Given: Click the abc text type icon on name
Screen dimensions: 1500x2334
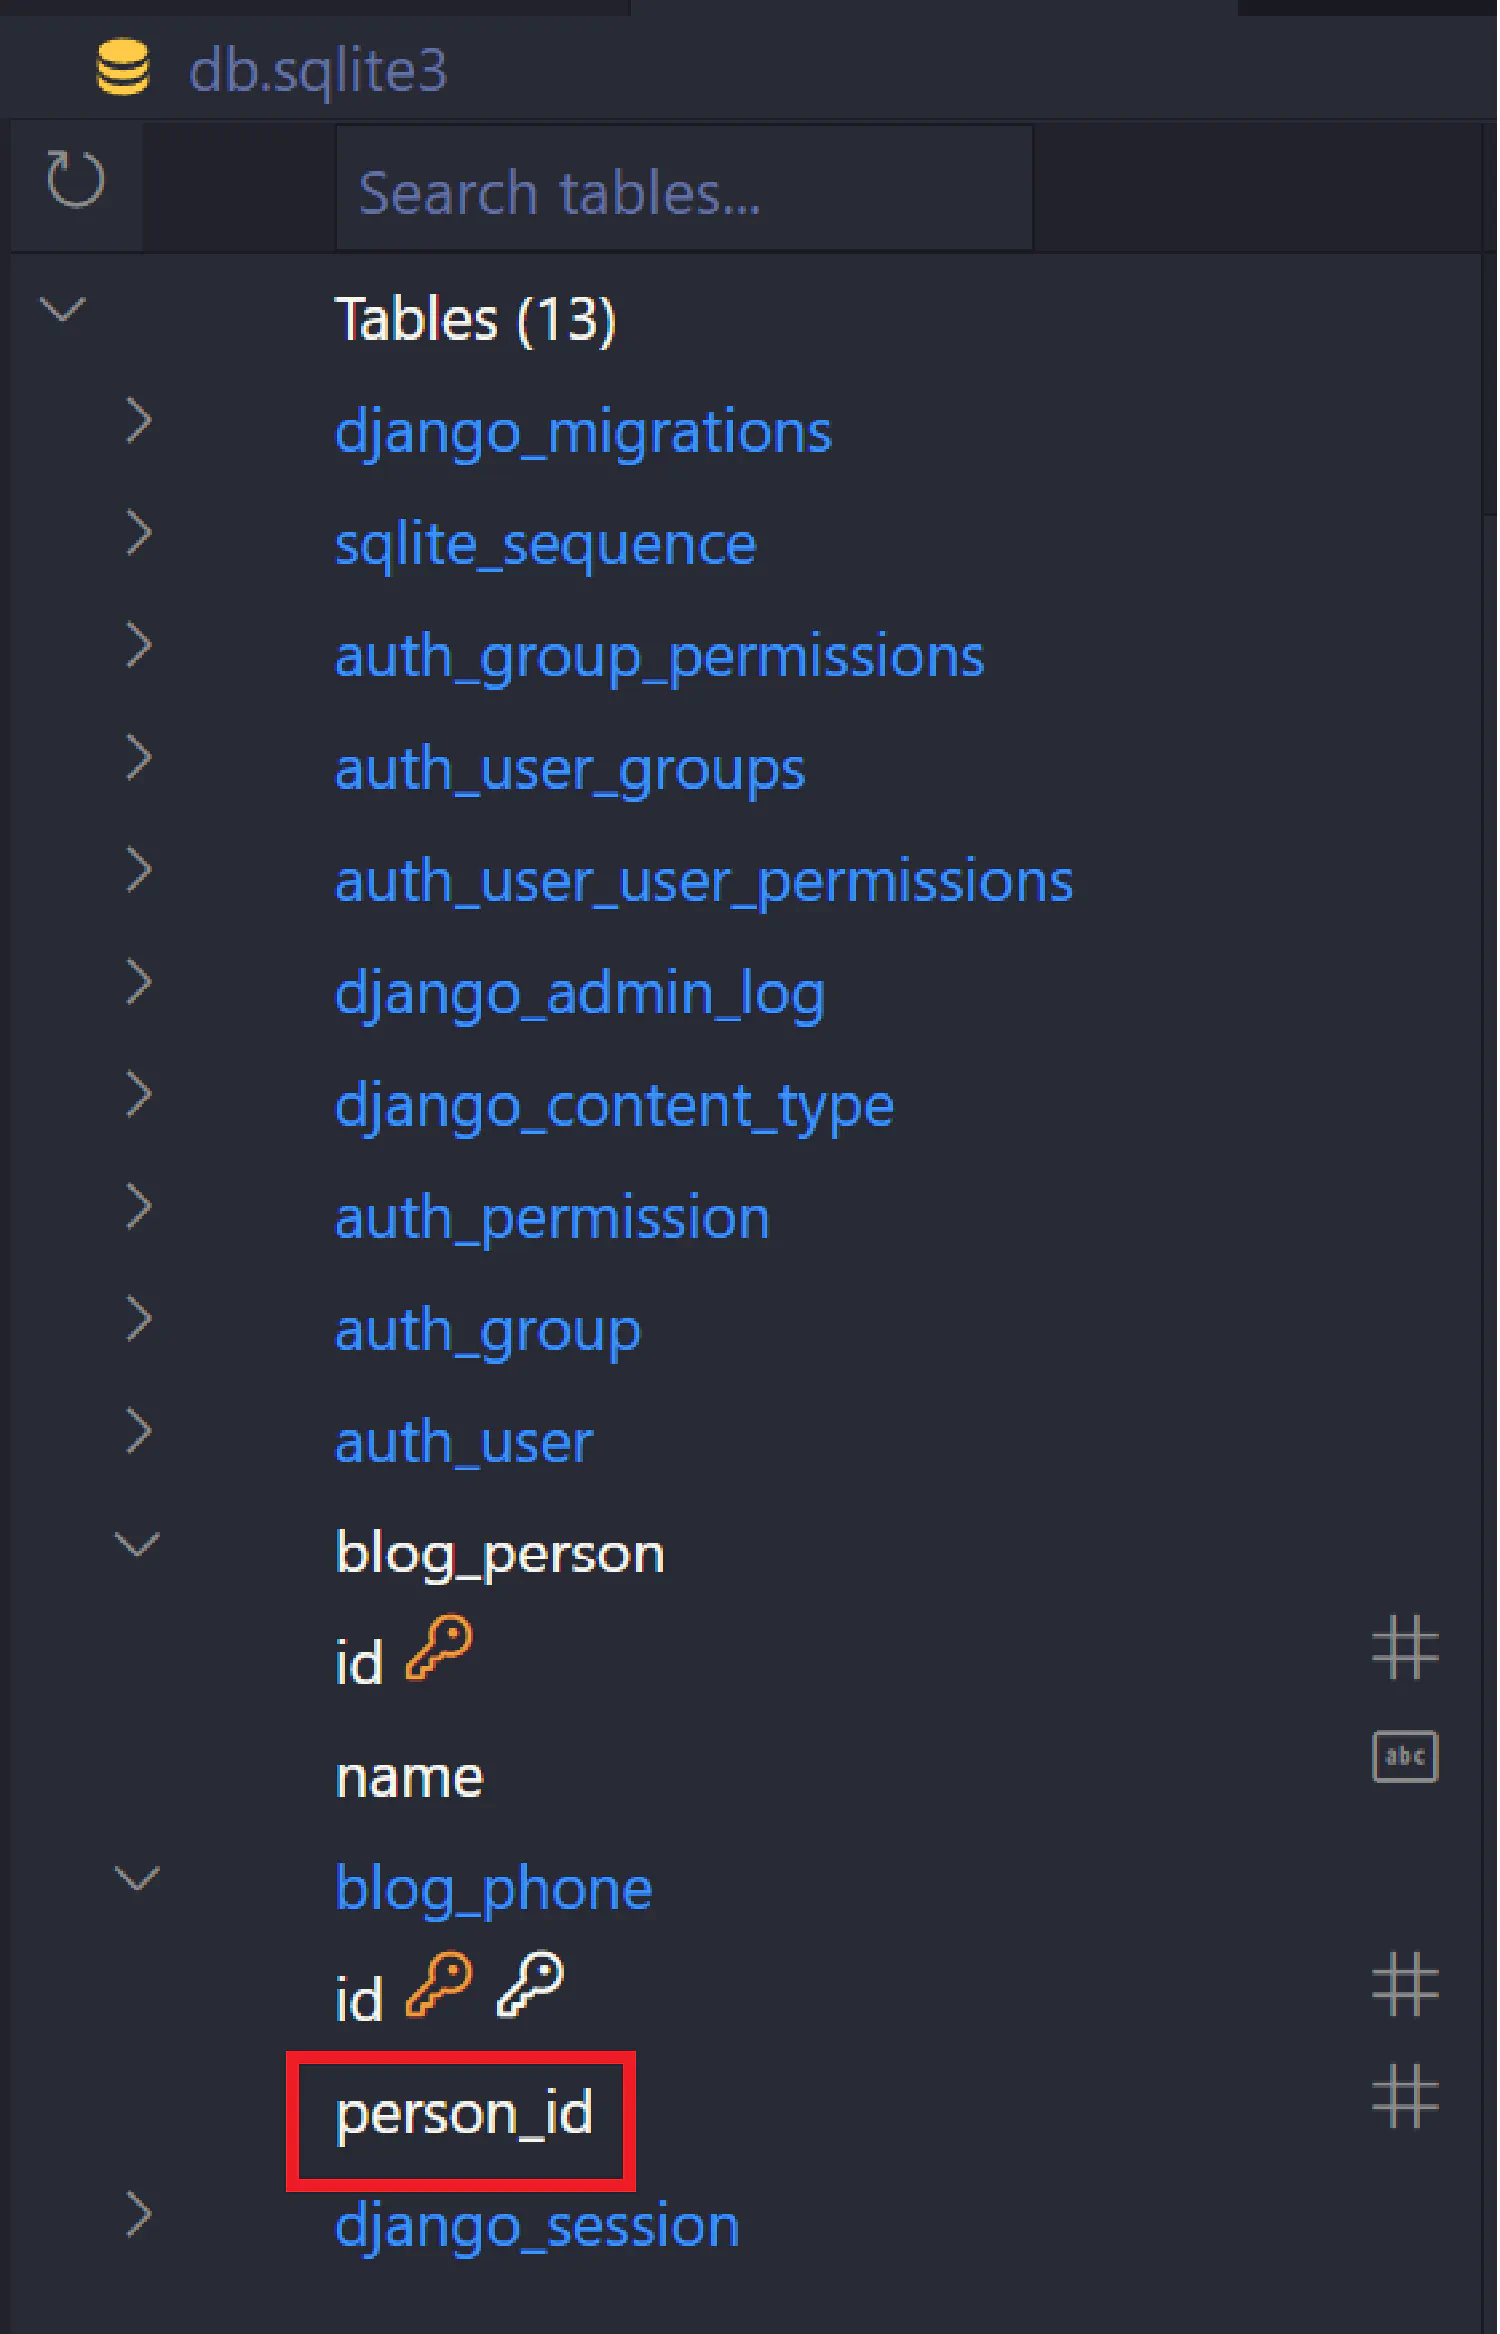Looking at the screenshot, I should point(1405,1757).
